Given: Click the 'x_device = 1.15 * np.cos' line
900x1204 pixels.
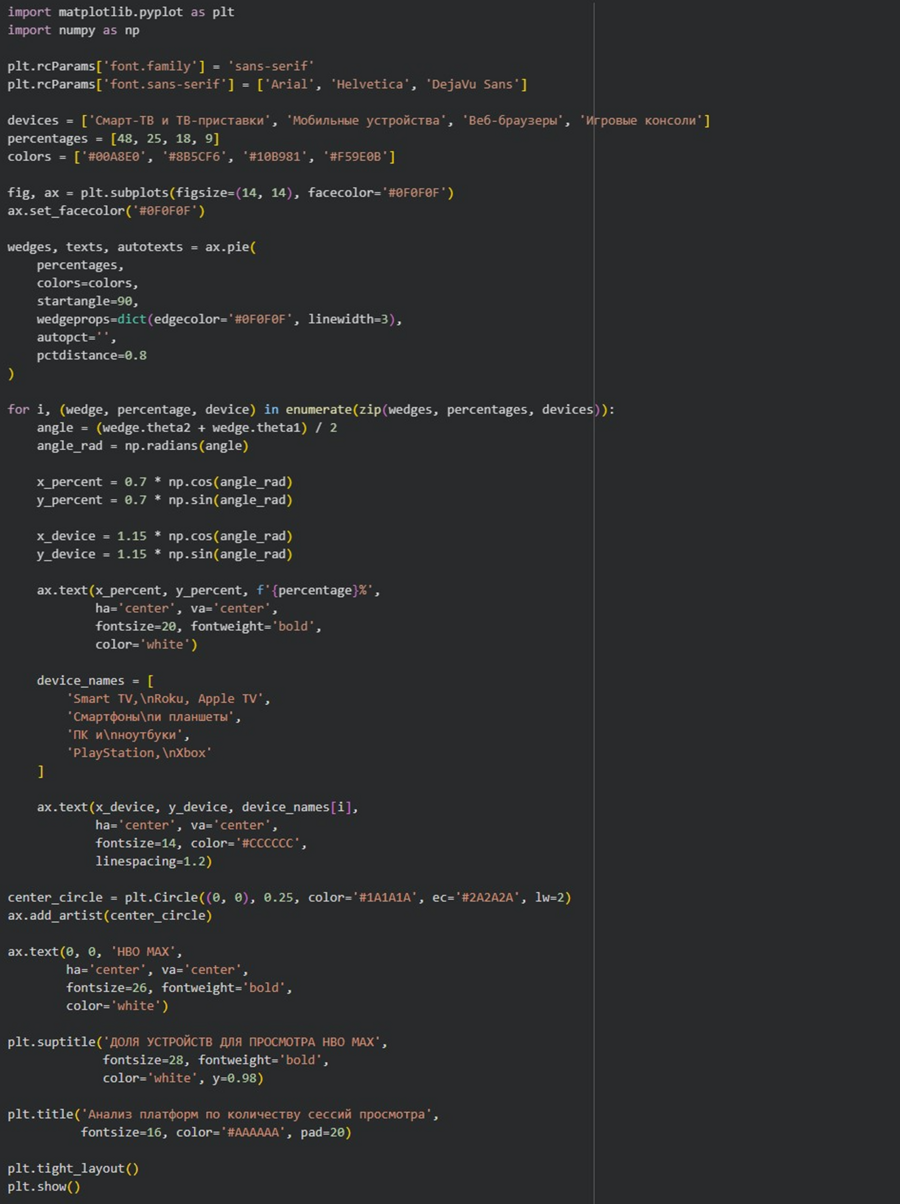Looking at the screenshot, I should click(x=165, y=536).
